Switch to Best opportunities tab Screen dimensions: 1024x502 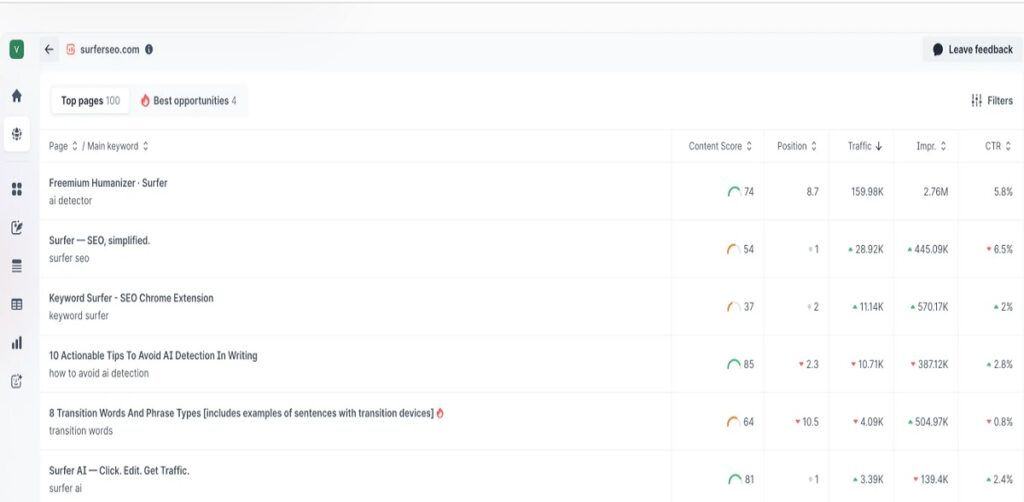189,101
